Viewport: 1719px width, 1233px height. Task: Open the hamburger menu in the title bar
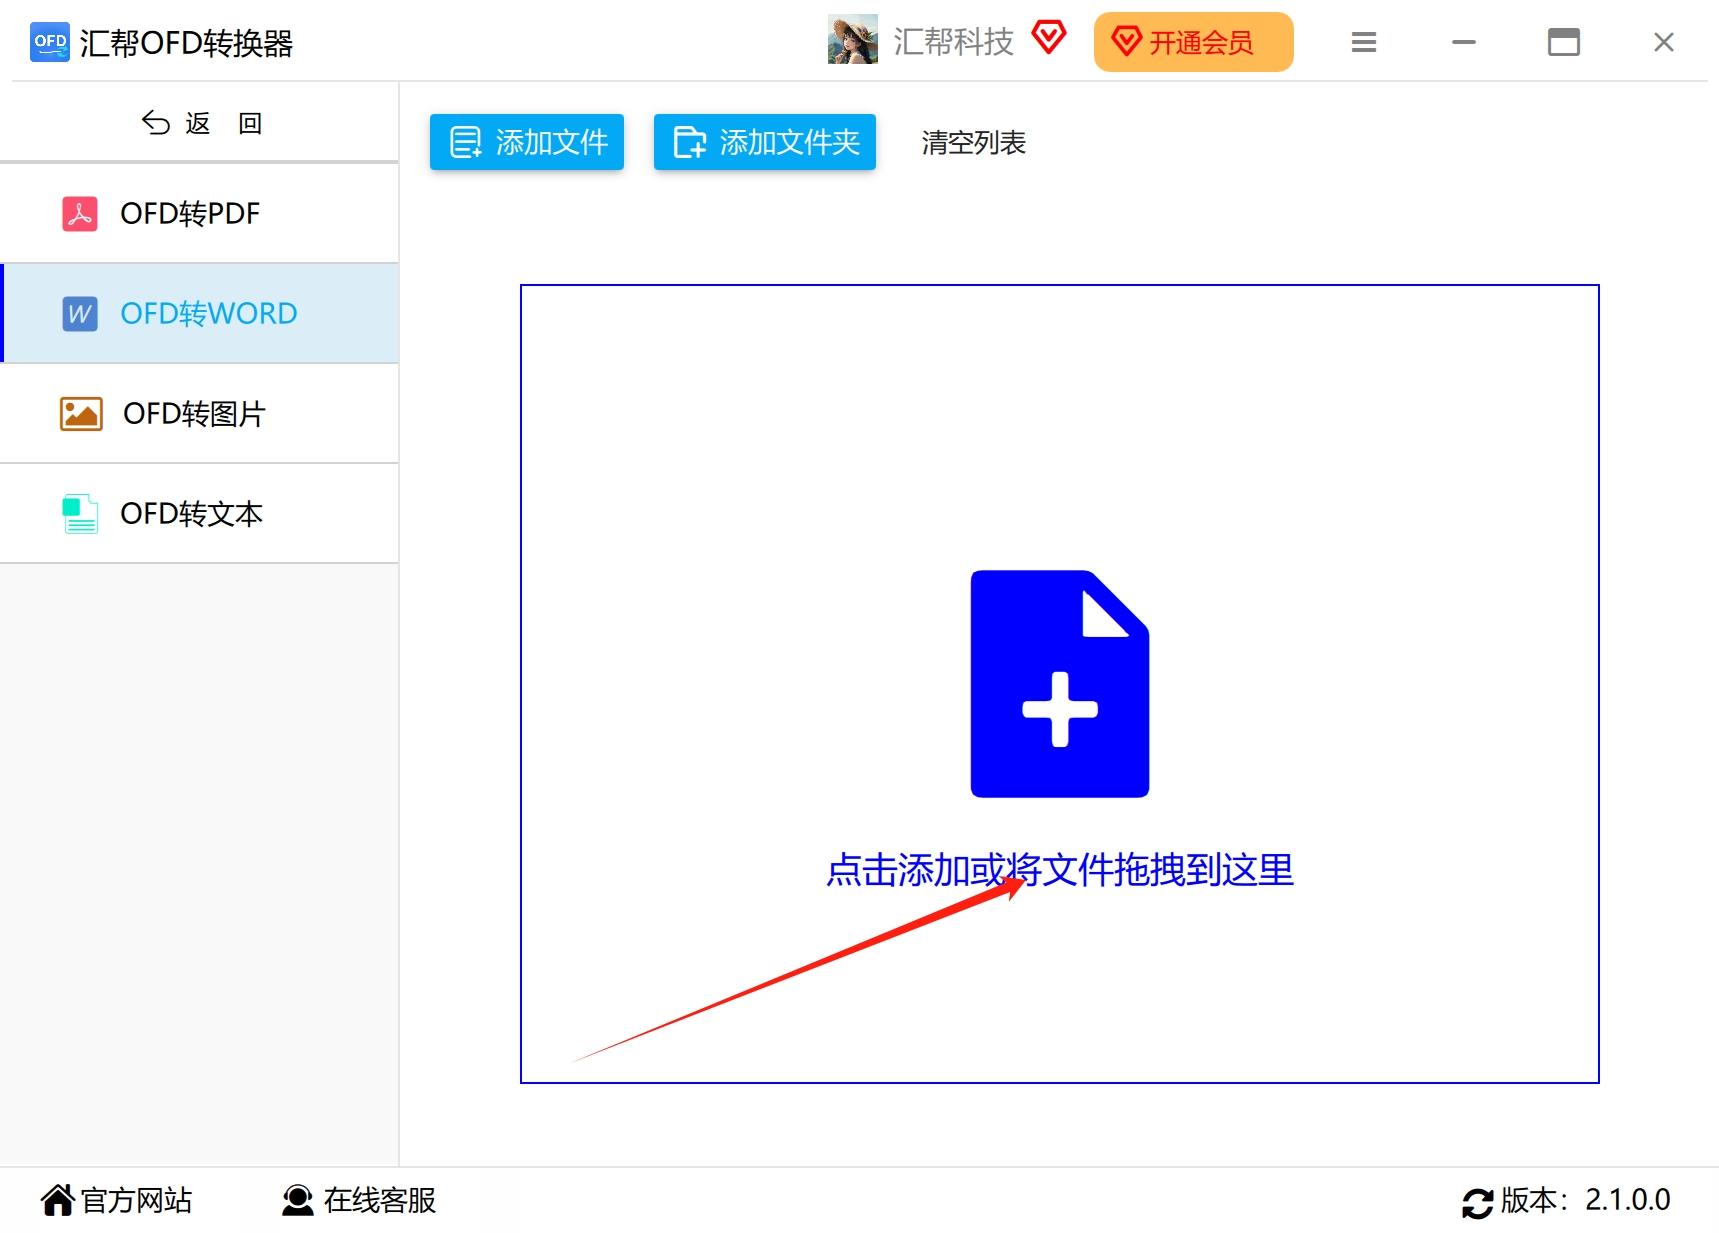[1363, 42]
